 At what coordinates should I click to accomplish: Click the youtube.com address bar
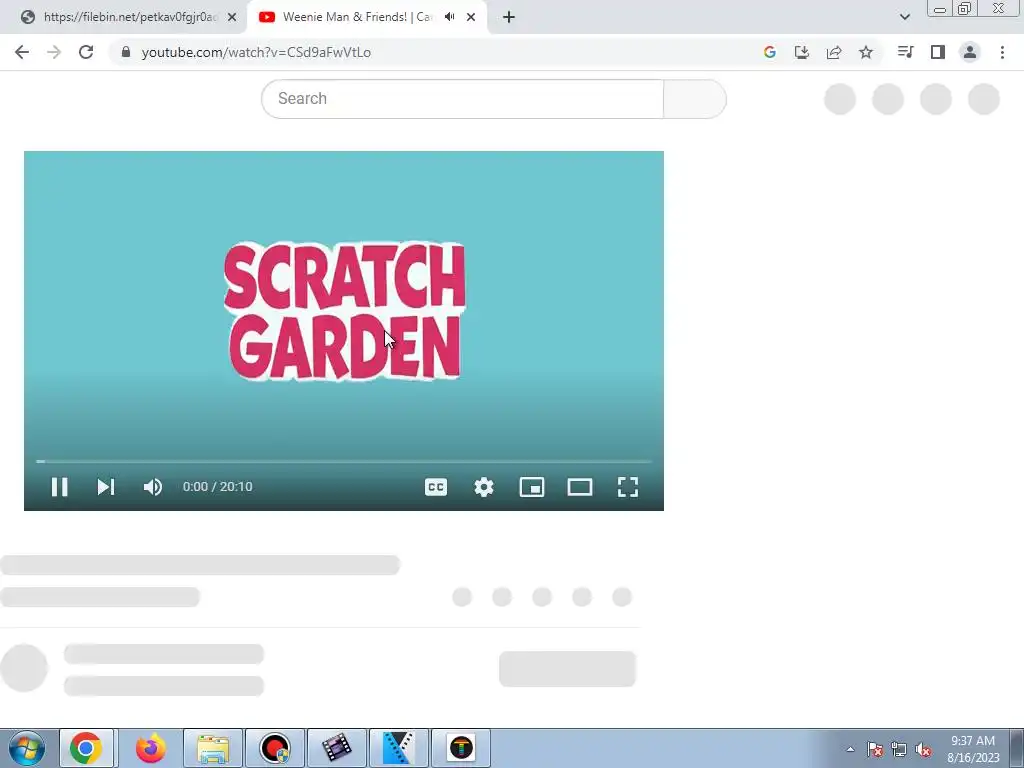tap(257, 52)
